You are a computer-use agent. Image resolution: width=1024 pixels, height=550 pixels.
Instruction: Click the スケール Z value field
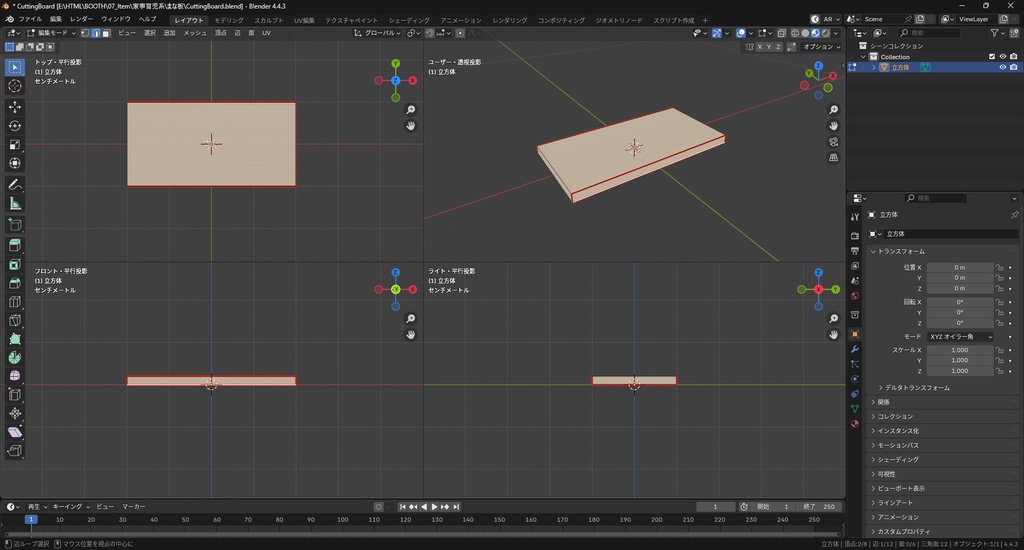pyautogui.click(x=960, y=371)
